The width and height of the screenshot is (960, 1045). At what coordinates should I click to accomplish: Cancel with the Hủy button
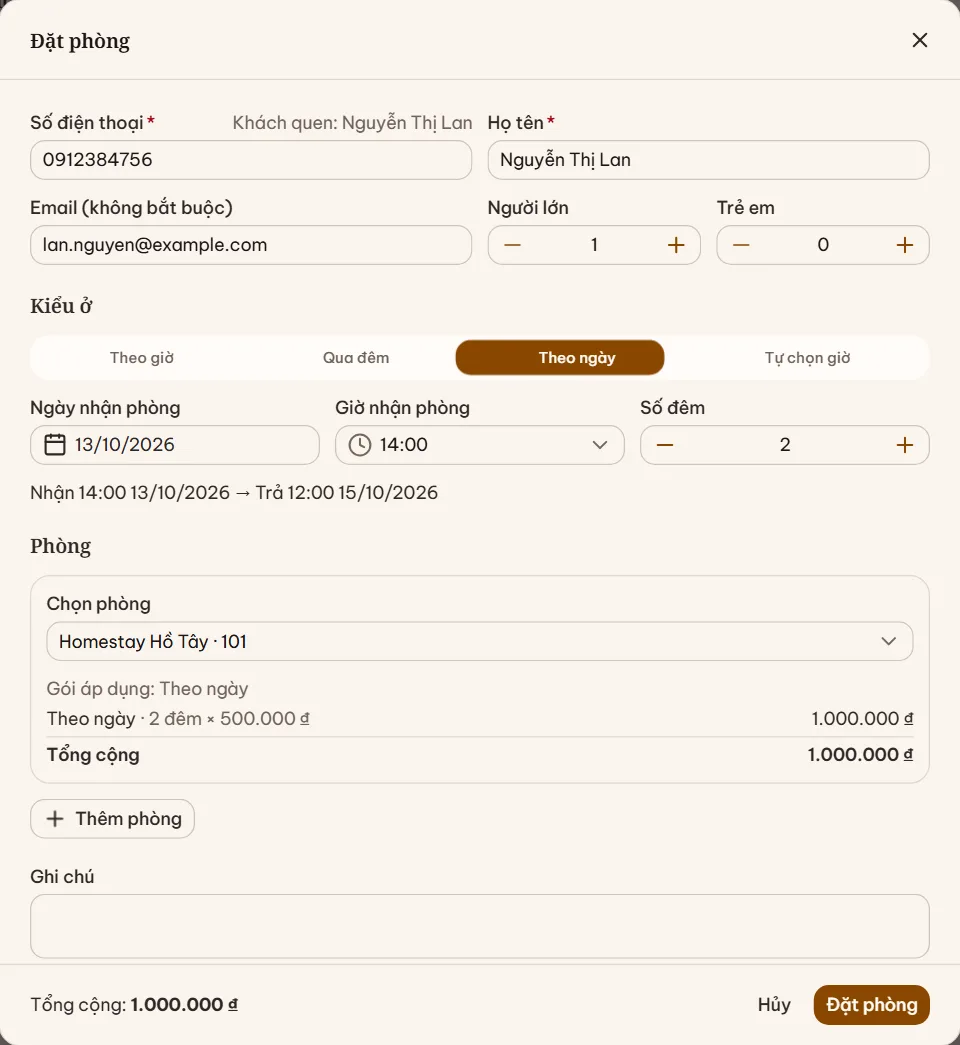774,1005
